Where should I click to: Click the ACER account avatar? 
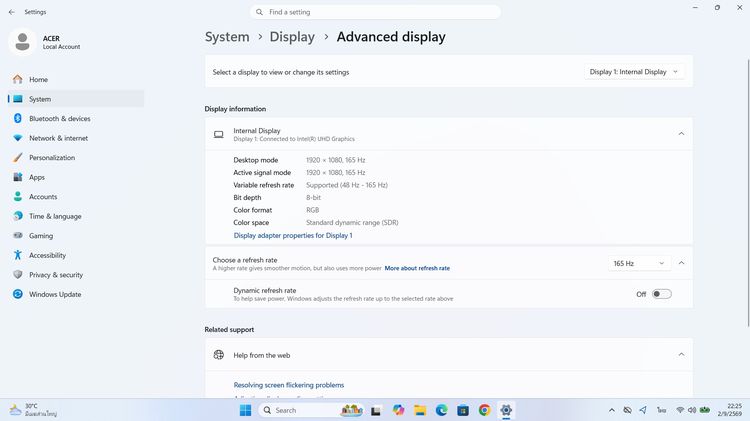22,42
